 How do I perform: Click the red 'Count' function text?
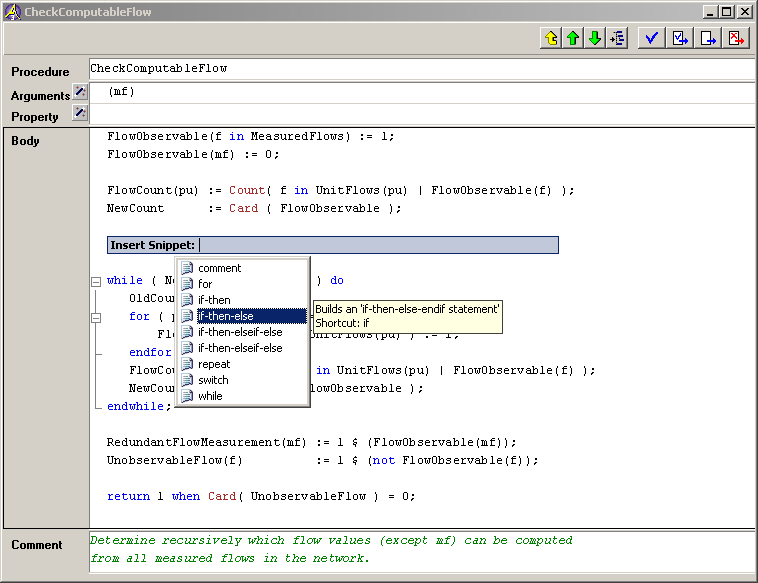pos(247,190)
